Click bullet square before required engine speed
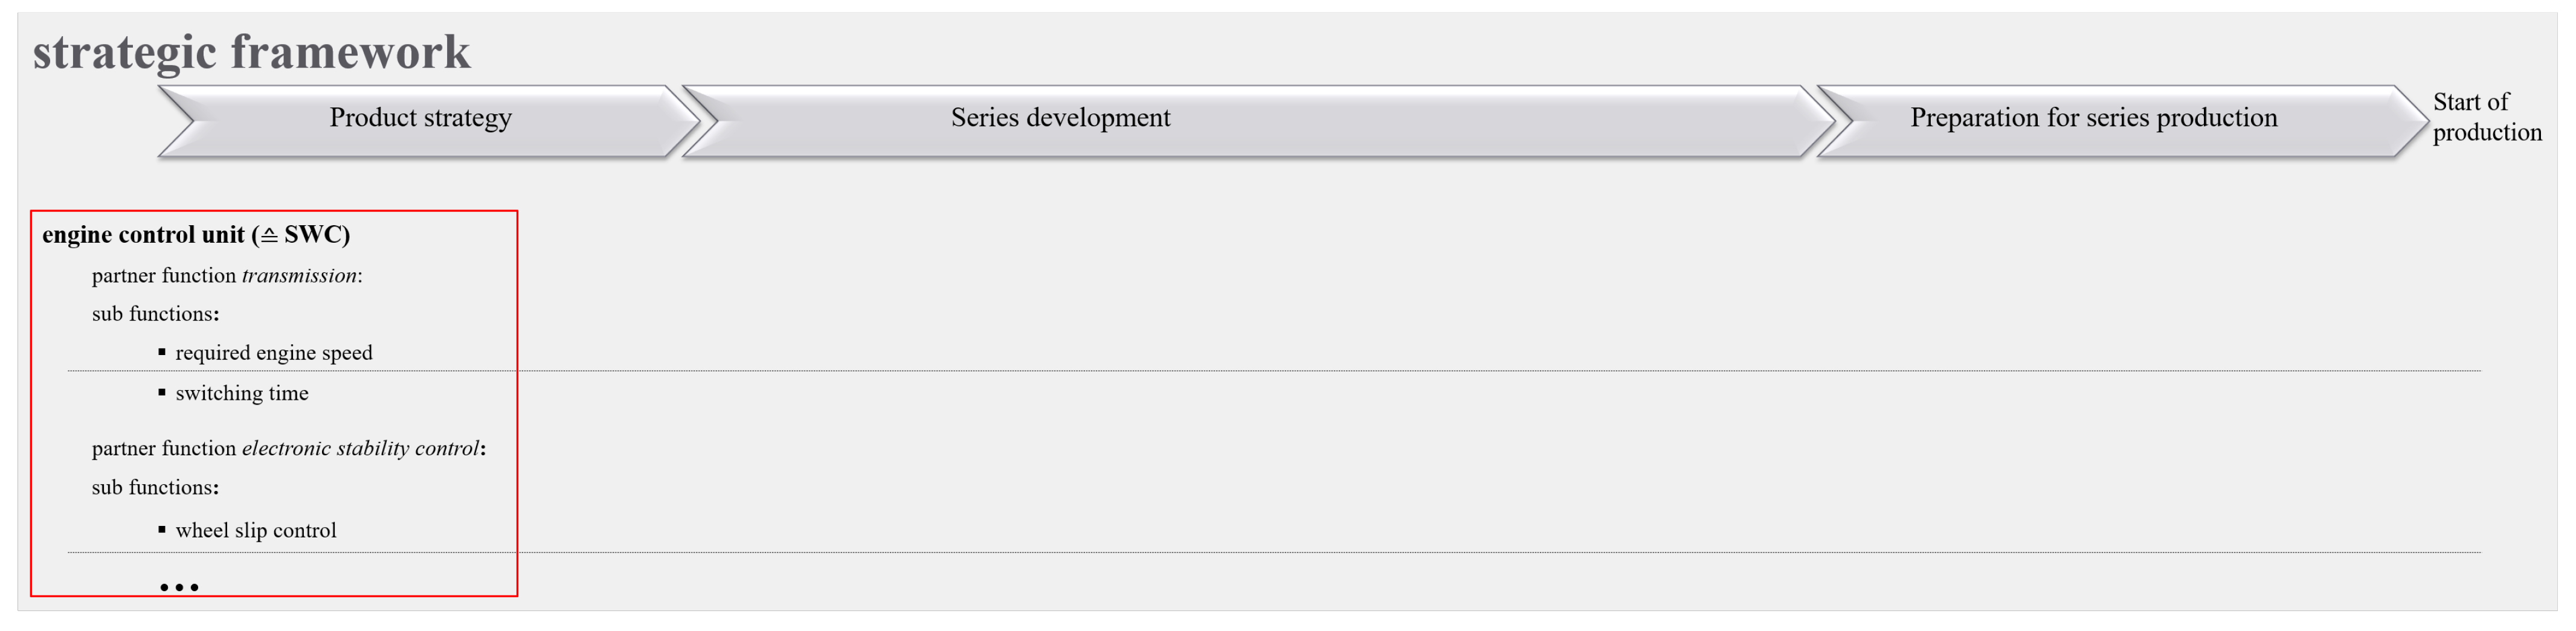The width and height of the screenshot is (2576, 631). tap(162, 352)
